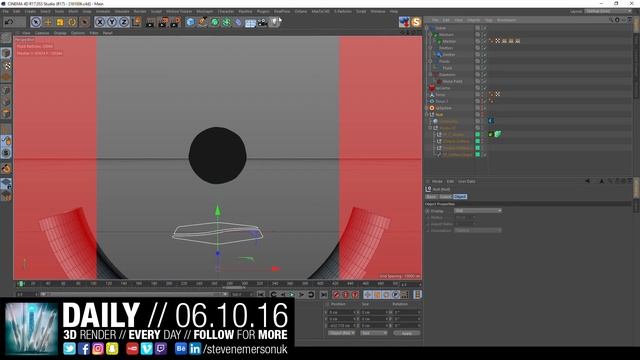The height and width of the screenshot is (360, 640).
Task: Open the spline pen tool icon
Action: coord(202,22)
